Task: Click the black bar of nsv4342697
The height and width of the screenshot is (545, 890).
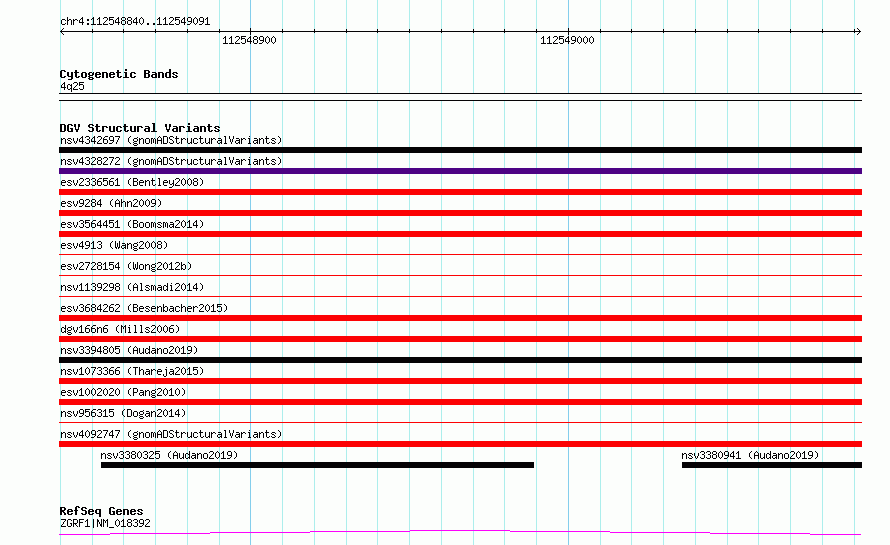Action: click(460, 150)
